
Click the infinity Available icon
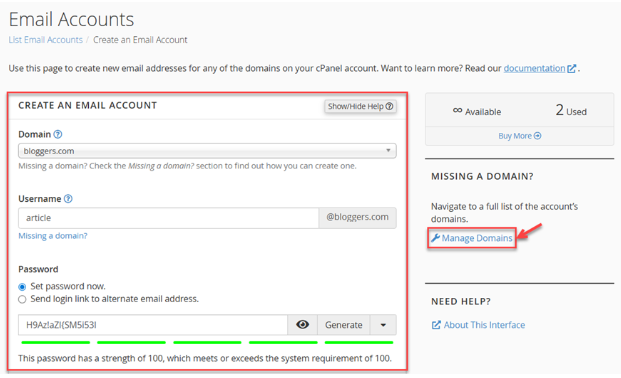tap(457, 110)
